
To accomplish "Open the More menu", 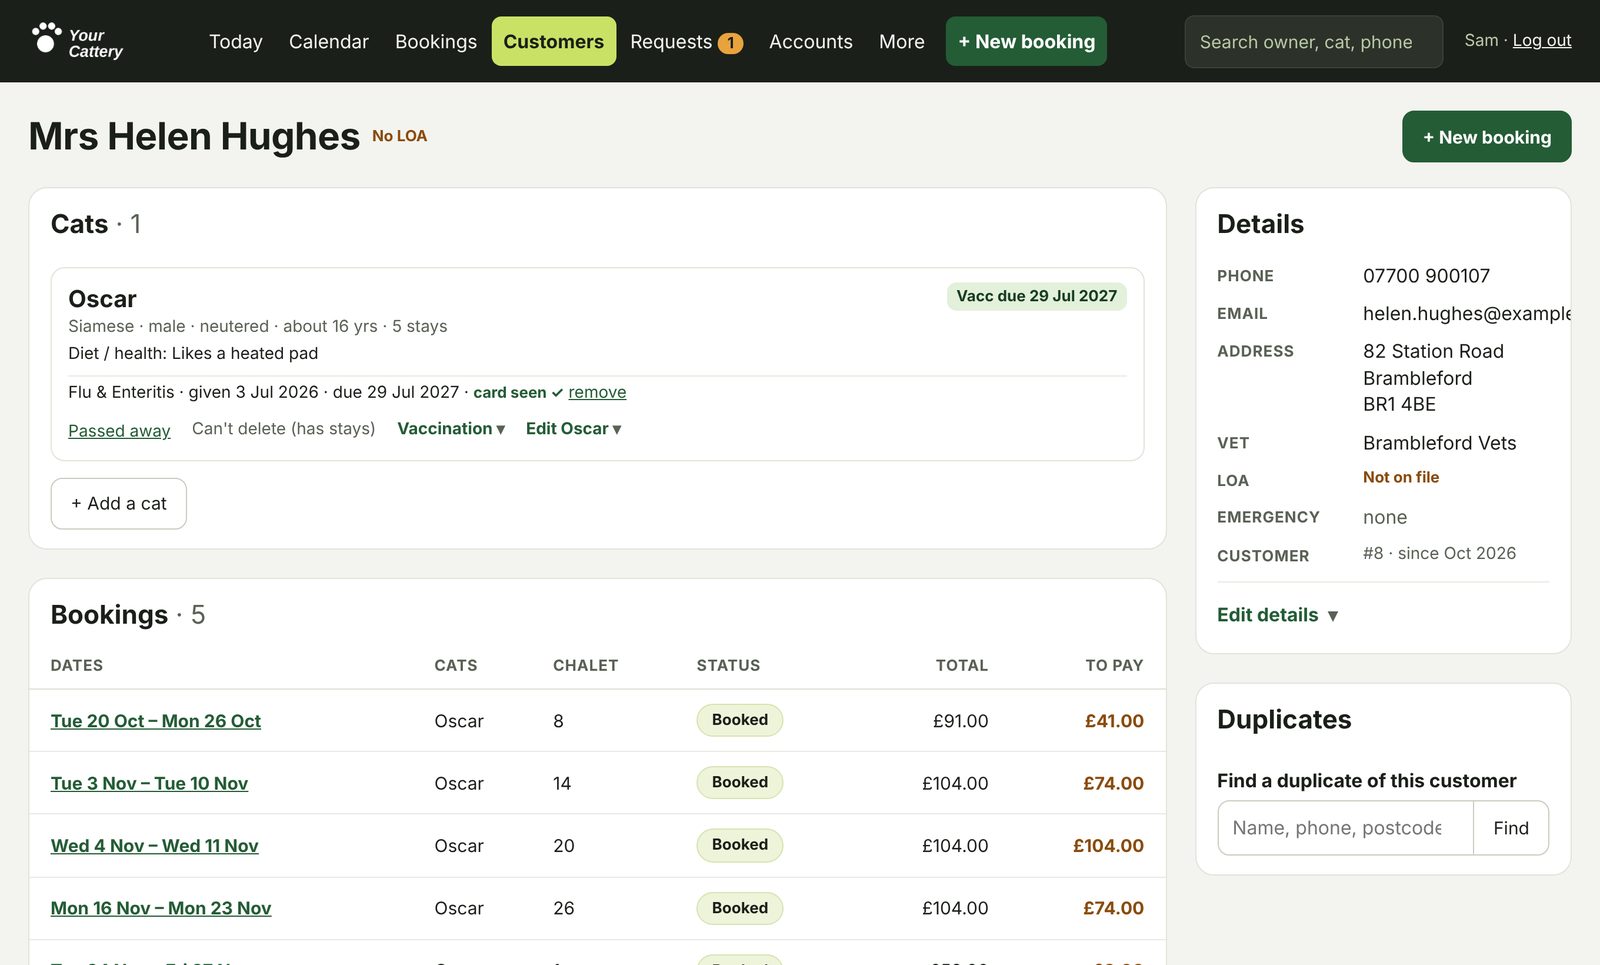I will pos(902,42).
